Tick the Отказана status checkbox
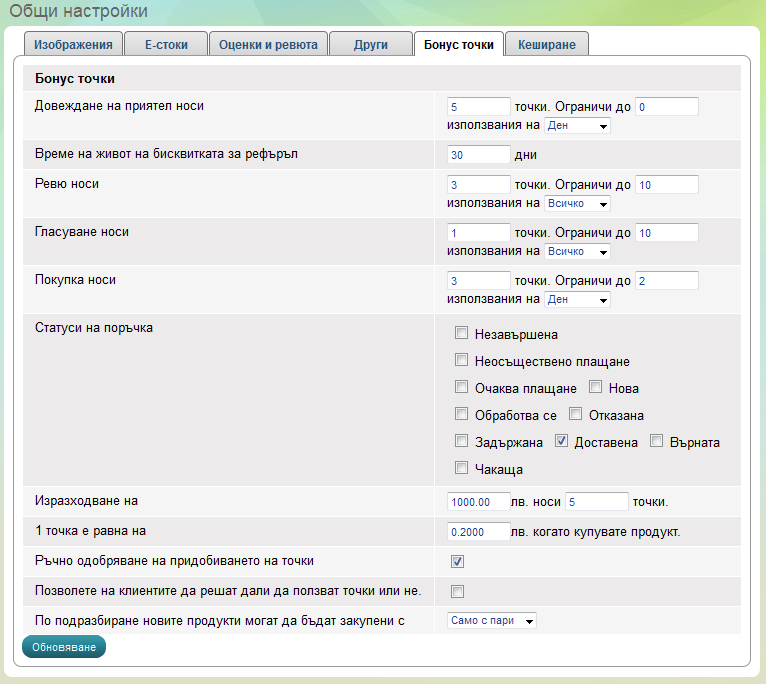 tap(575, 414)
